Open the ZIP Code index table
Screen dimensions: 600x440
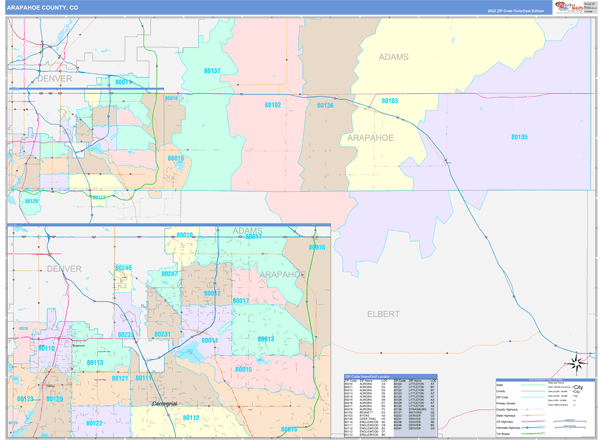point(390,407)
